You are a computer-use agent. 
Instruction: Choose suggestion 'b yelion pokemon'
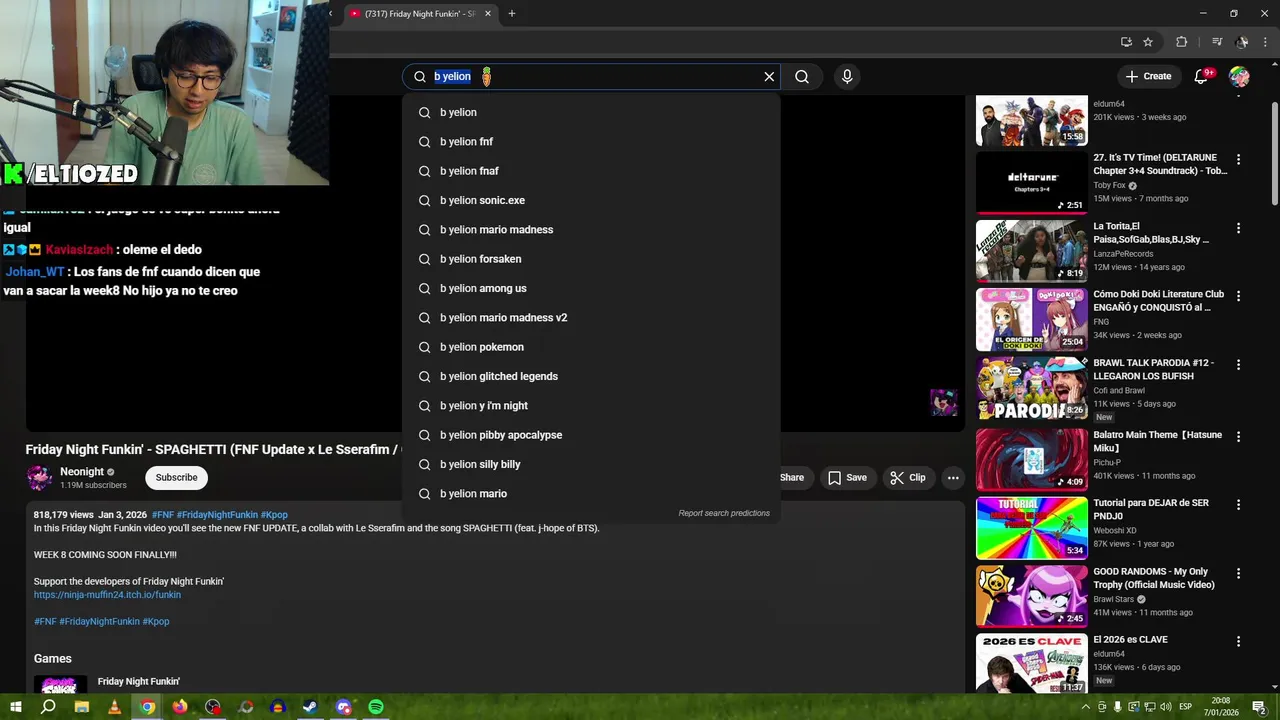click(x=591, y=347)
